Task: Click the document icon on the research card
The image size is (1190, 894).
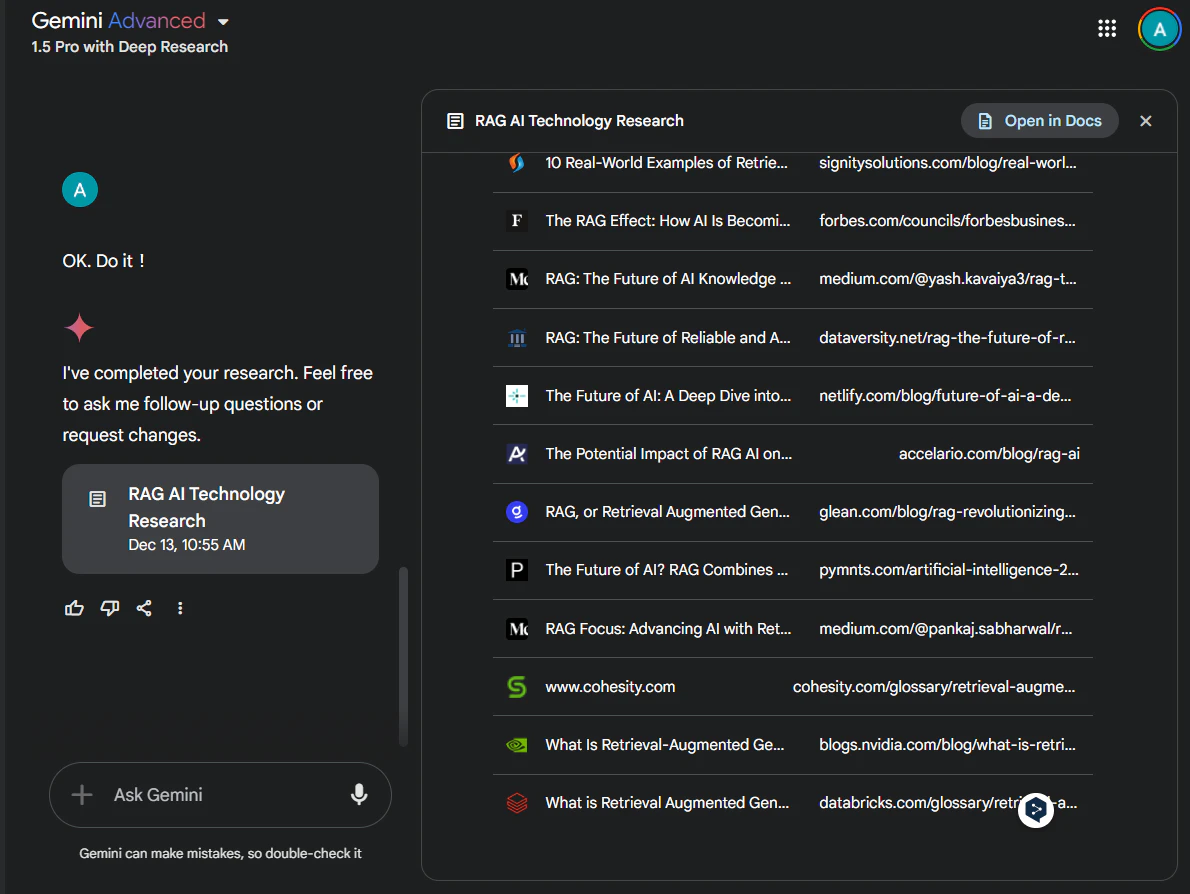Action: (98, 499)
